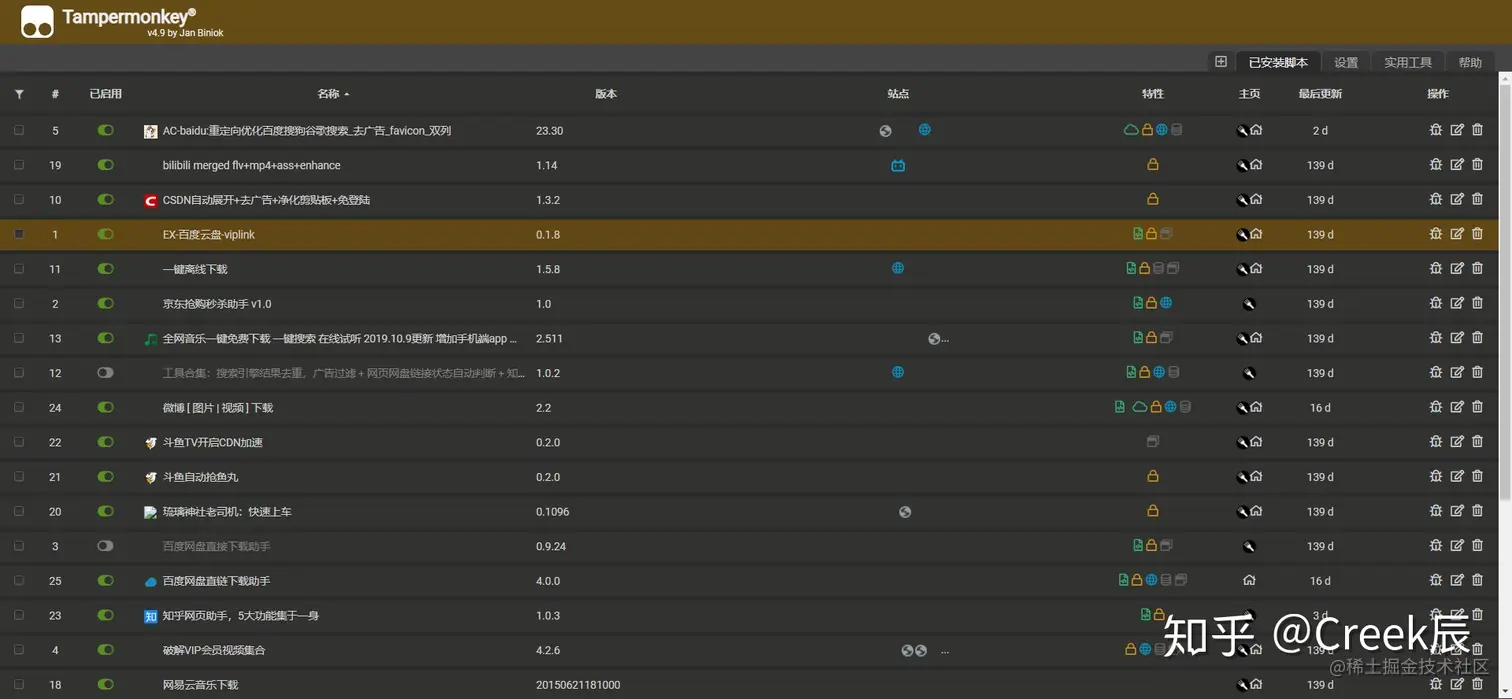Viewport: 1512px width, 699px height.
Task: Edit the bilibili merged flv+mp4 script
Action: pyautogui.click(x=1457, y=165)
